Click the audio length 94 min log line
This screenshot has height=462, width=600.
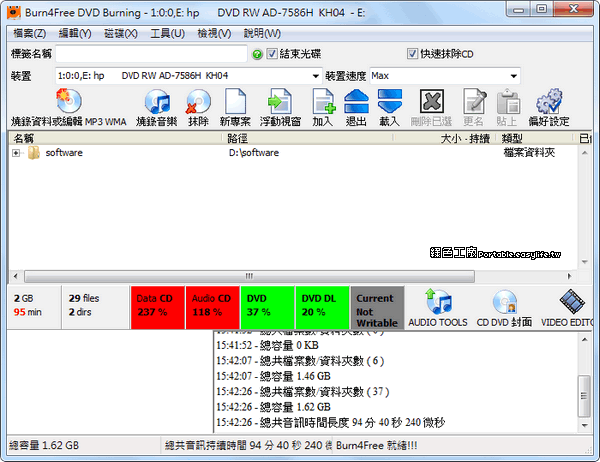coord(331,423)
